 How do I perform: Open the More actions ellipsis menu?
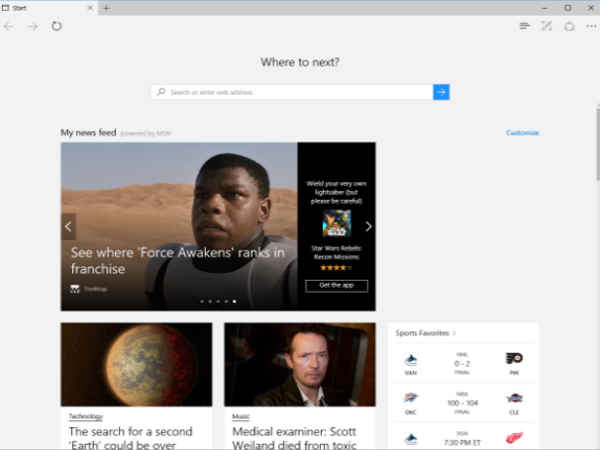(x=590, y=26)
